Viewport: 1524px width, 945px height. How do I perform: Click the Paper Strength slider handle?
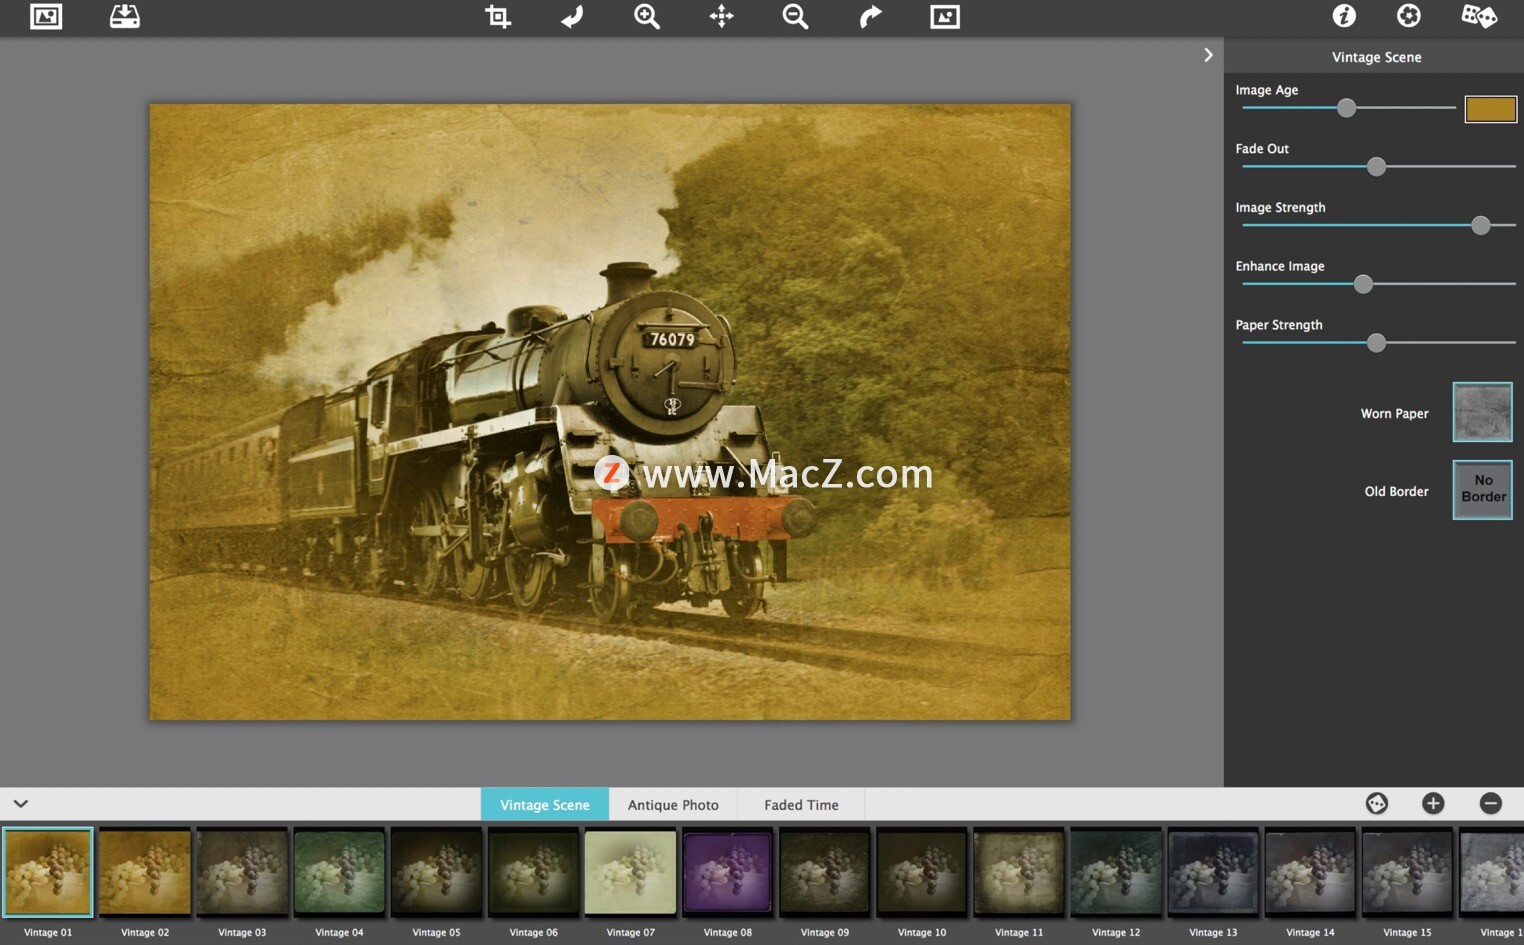(1376, 343)
